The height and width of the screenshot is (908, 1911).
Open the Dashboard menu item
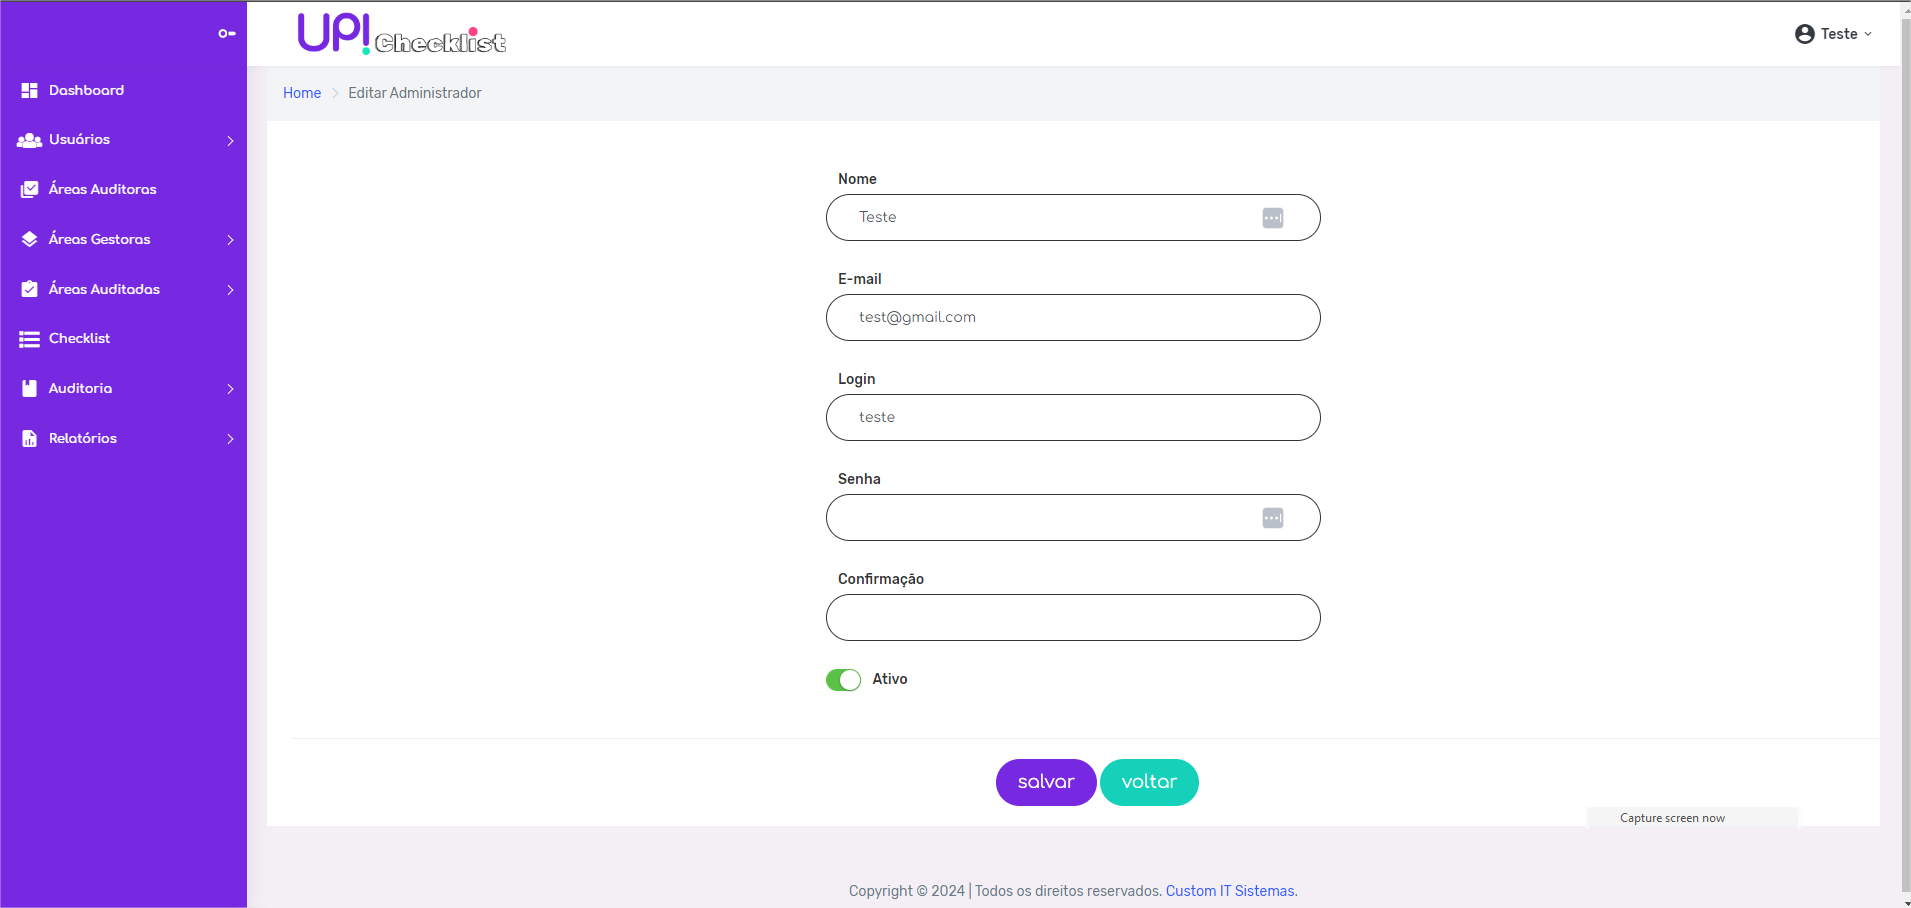[124, 90]
